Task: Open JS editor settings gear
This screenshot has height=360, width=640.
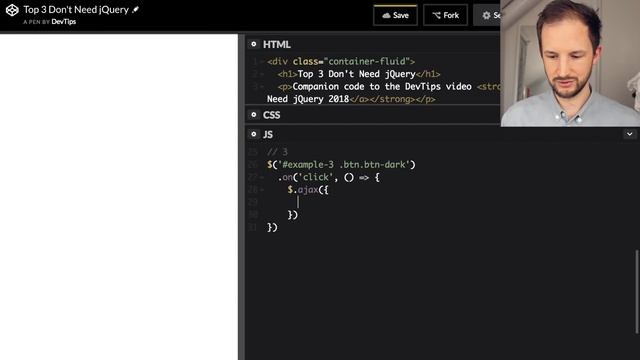Action: coord(253,134)
